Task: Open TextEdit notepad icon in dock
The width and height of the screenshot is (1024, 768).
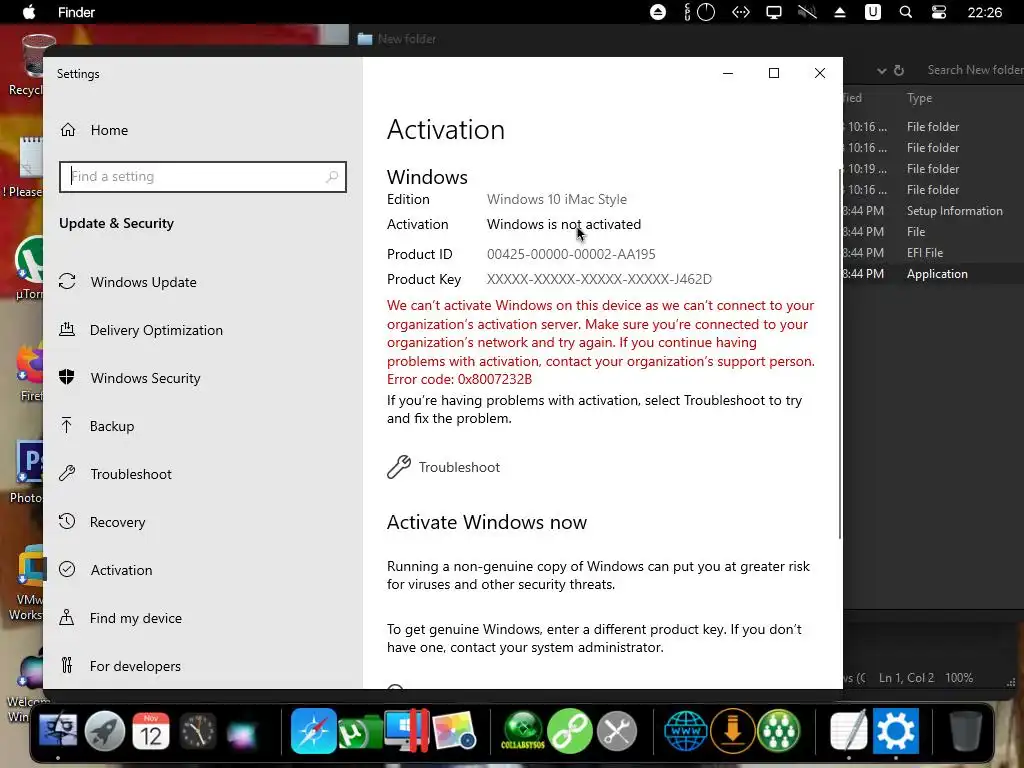Action: click(848, 730)
